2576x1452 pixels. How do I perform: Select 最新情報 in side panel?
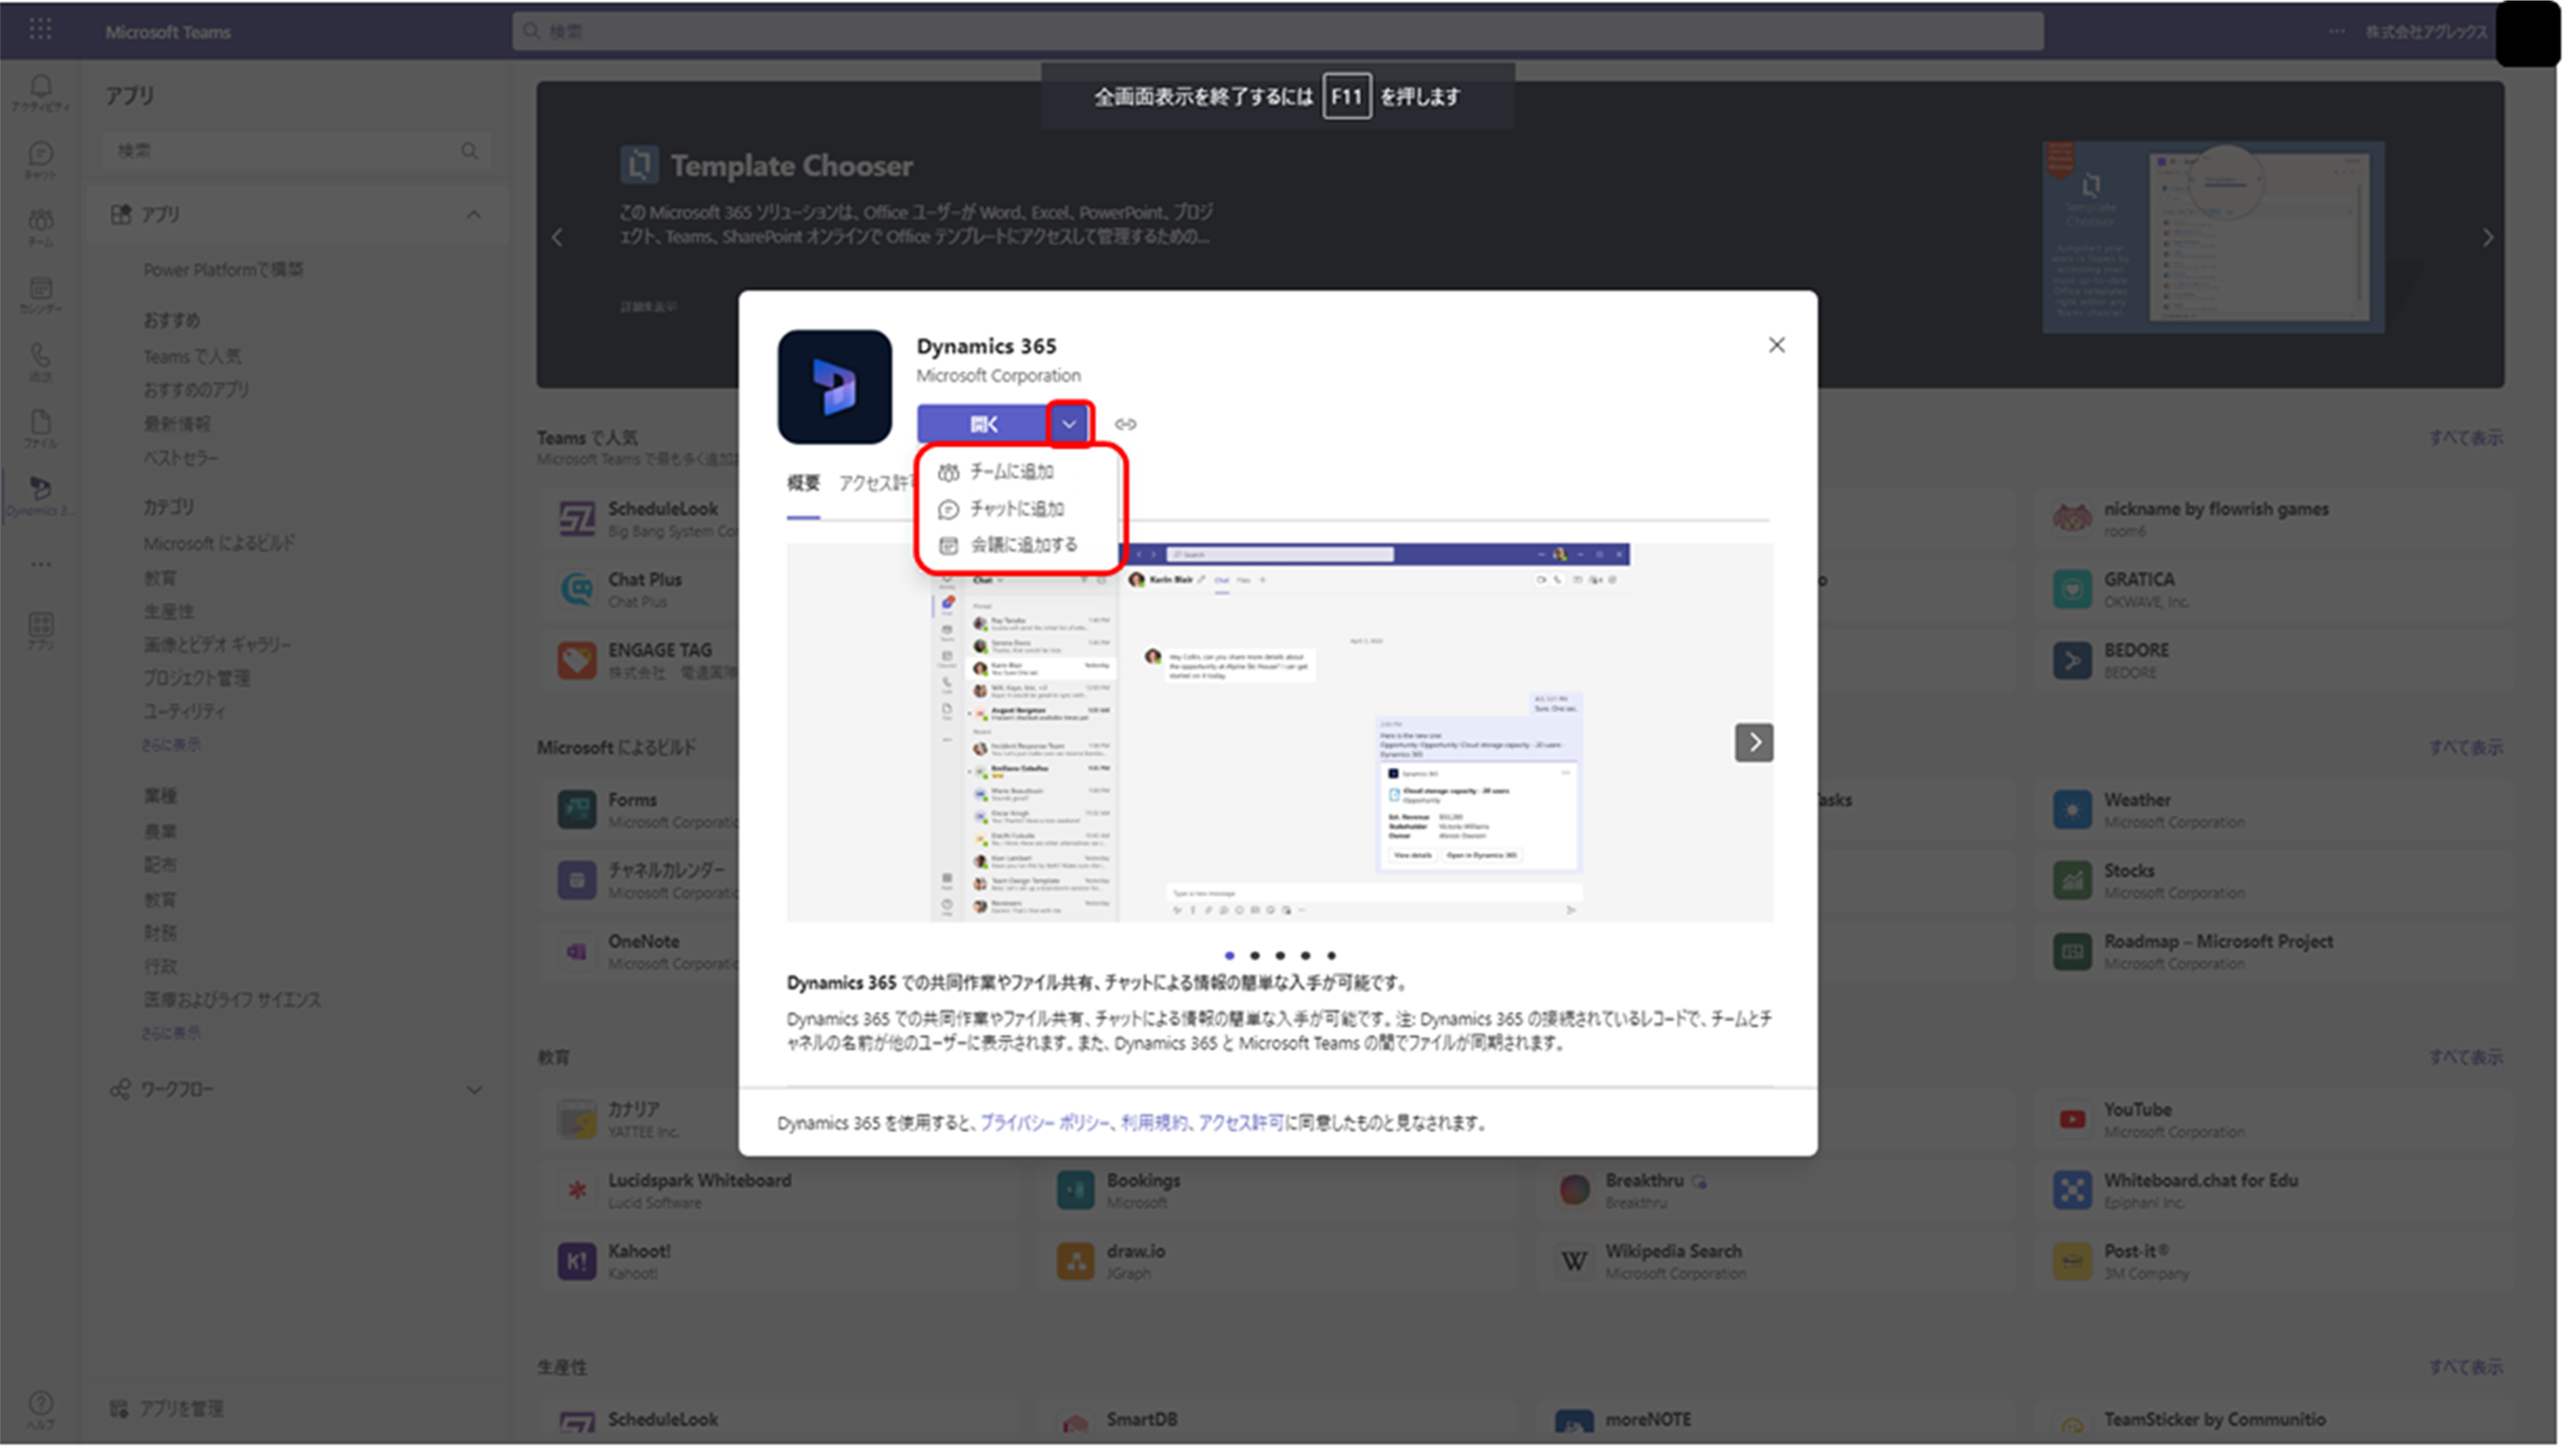177,424
